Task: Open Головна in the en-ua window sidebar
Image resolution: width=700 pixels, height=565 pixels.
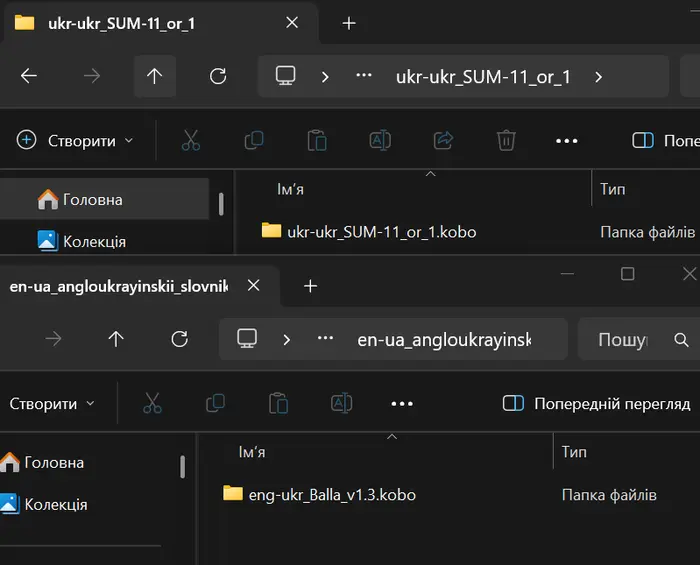Action: [x=42, y=462]
